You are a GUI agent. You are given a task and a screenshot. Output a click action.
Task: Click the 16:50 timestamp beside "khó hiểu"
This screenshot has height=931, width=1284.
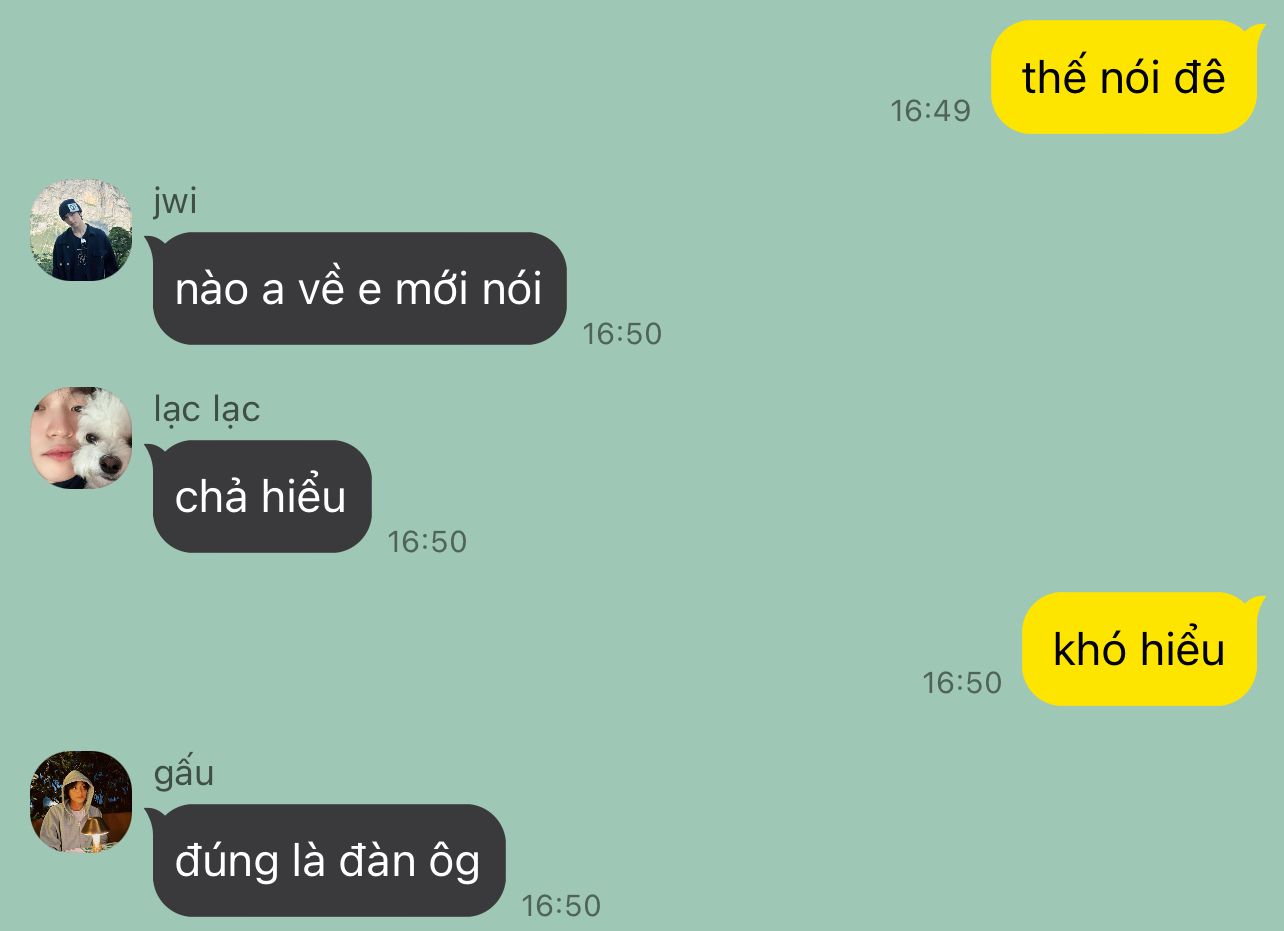click(962, 682)
